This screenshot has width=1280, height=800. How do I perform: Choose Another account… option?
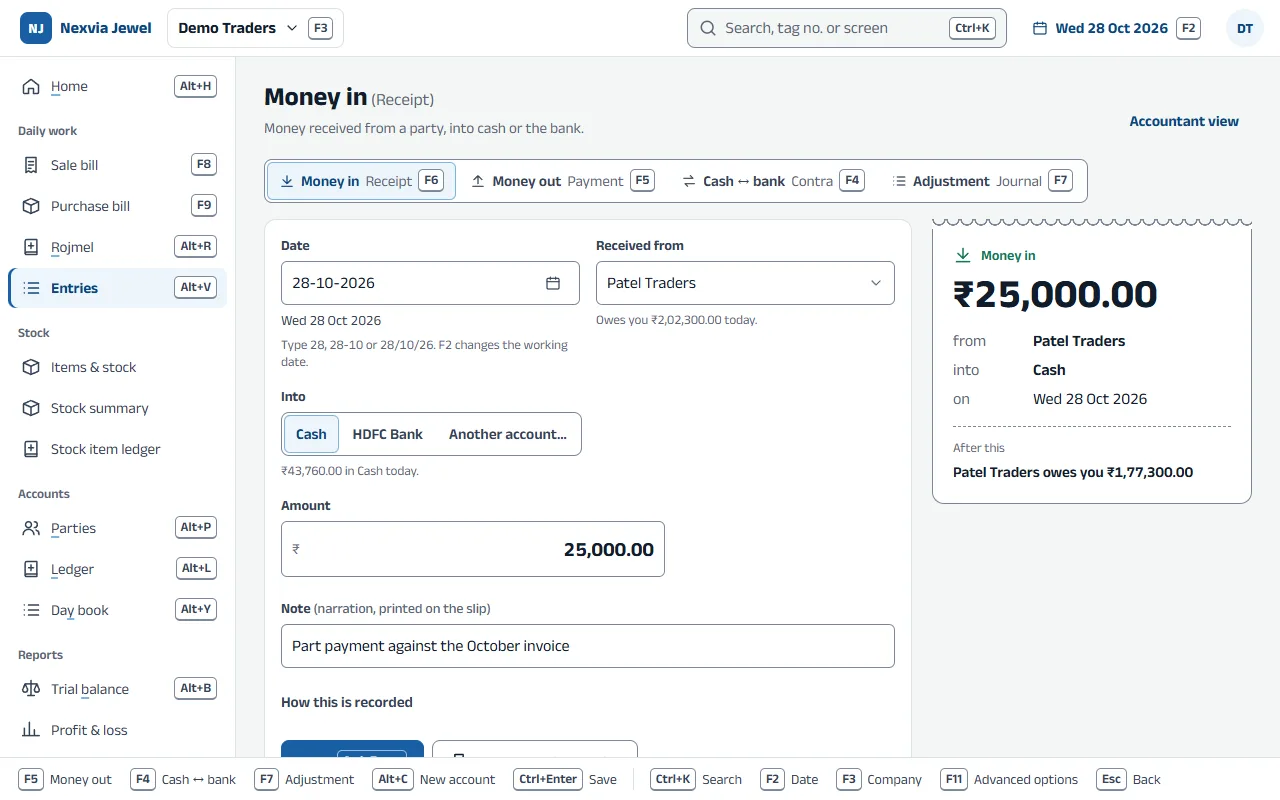tap(508, 434)
